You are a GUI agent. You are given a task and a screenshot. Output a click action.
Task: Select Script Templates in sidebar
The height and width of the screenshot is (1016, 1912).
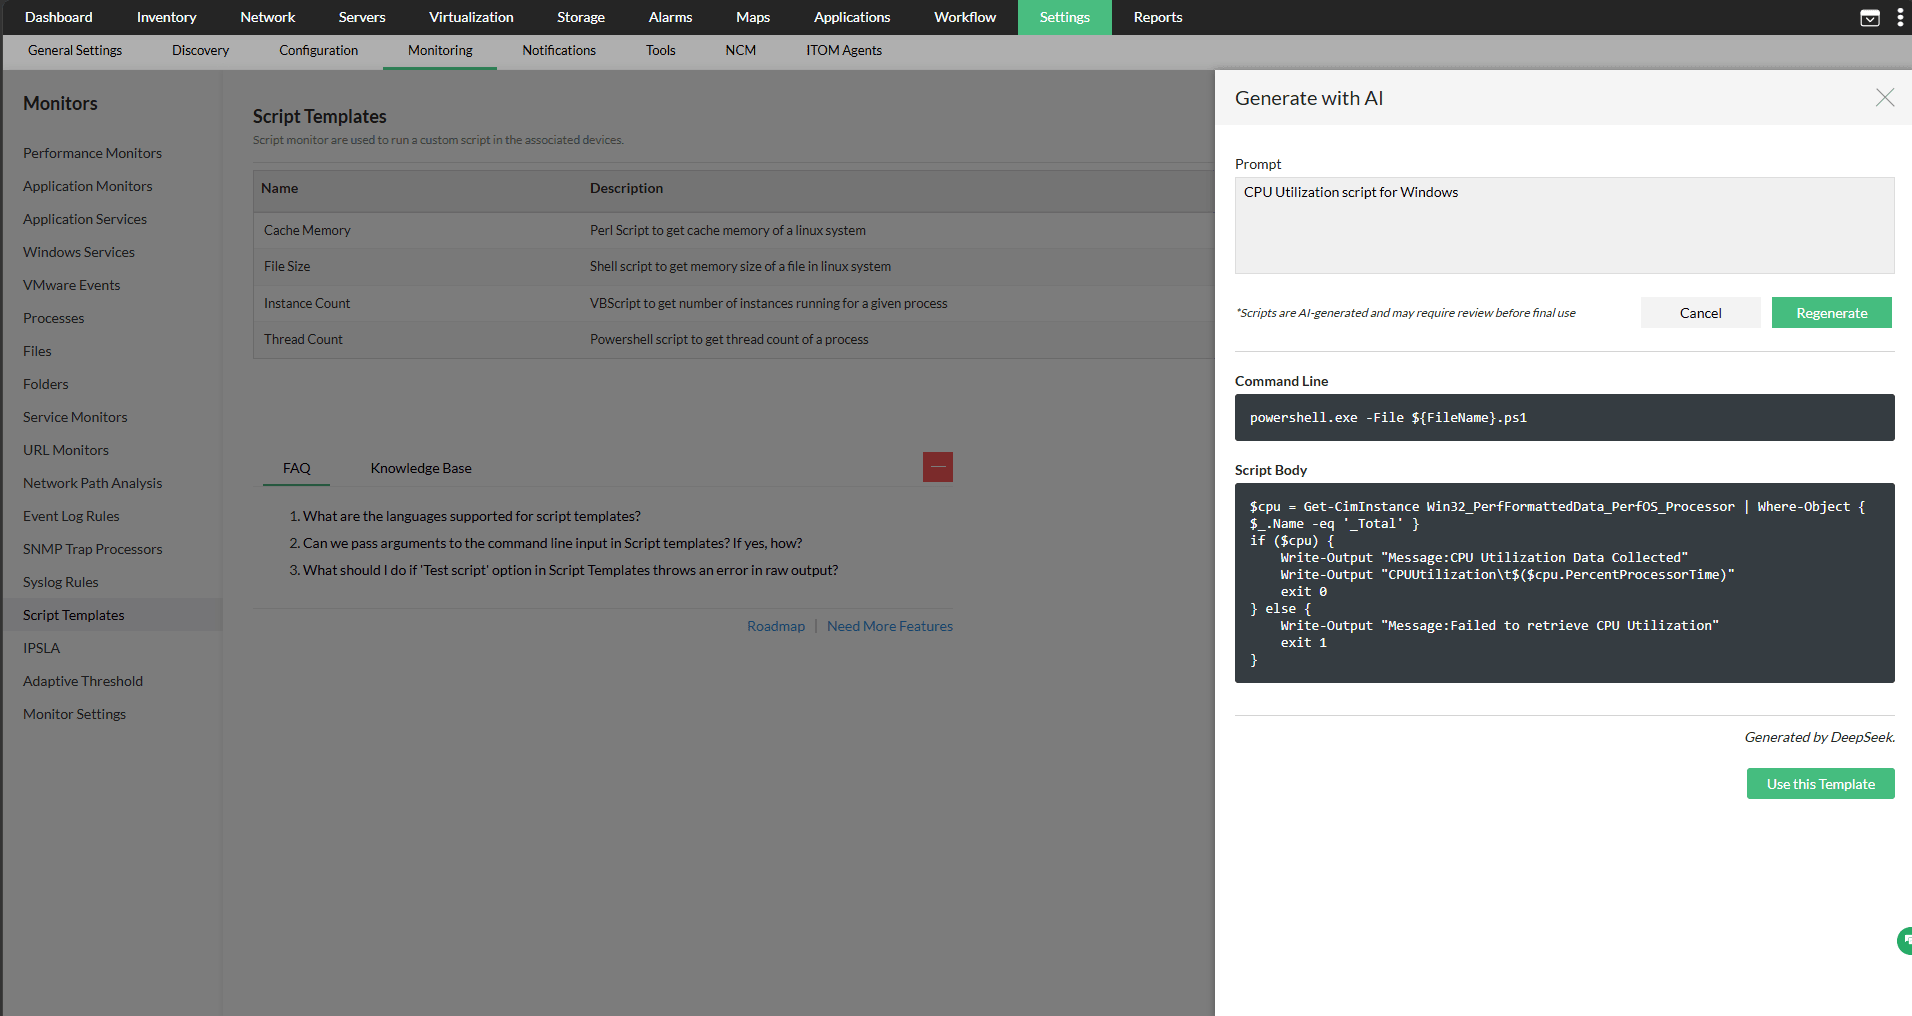74,615
